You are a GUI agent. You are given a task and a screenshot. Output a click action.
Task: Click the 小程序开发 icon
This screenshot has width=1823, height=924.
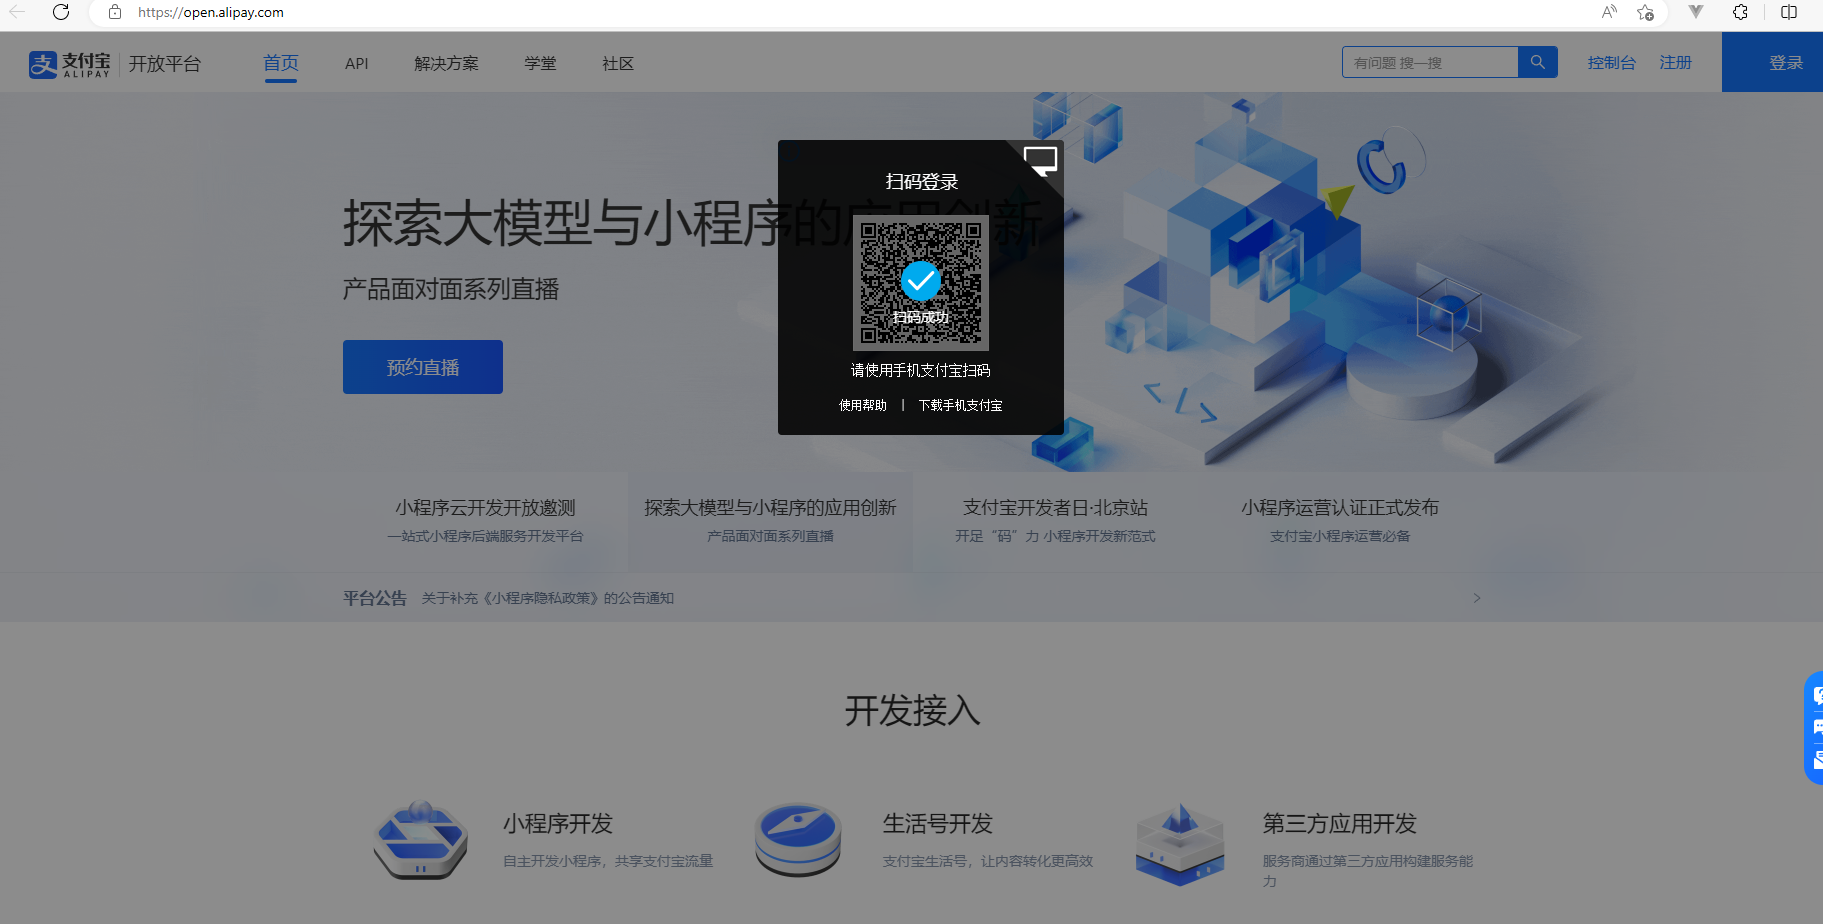pos(420,840)
